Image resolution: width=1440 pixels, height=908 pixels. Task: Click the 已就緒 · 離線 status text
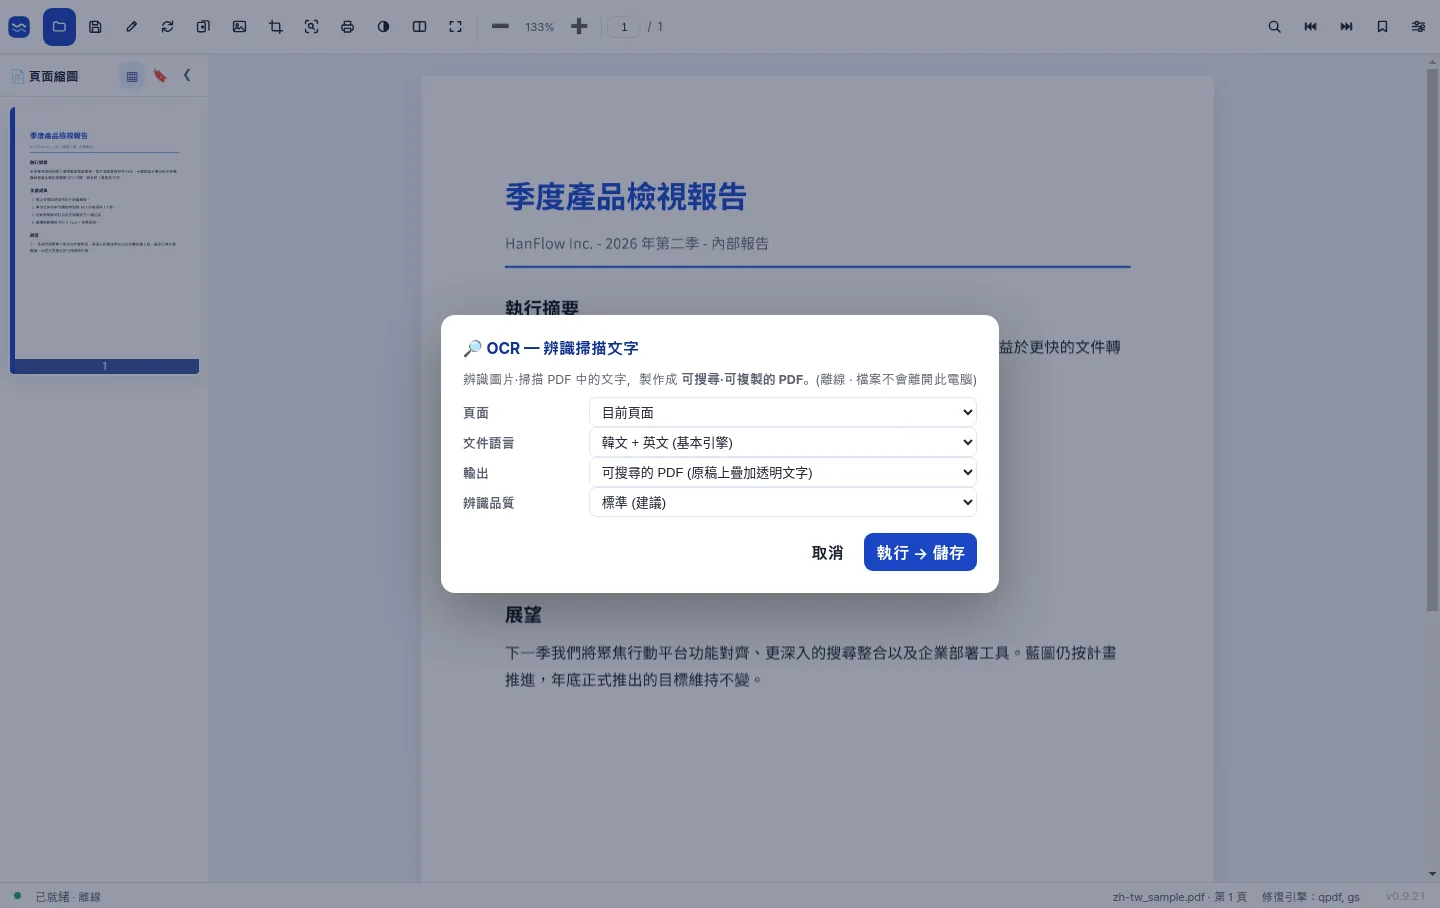click(x=68, y=897)
